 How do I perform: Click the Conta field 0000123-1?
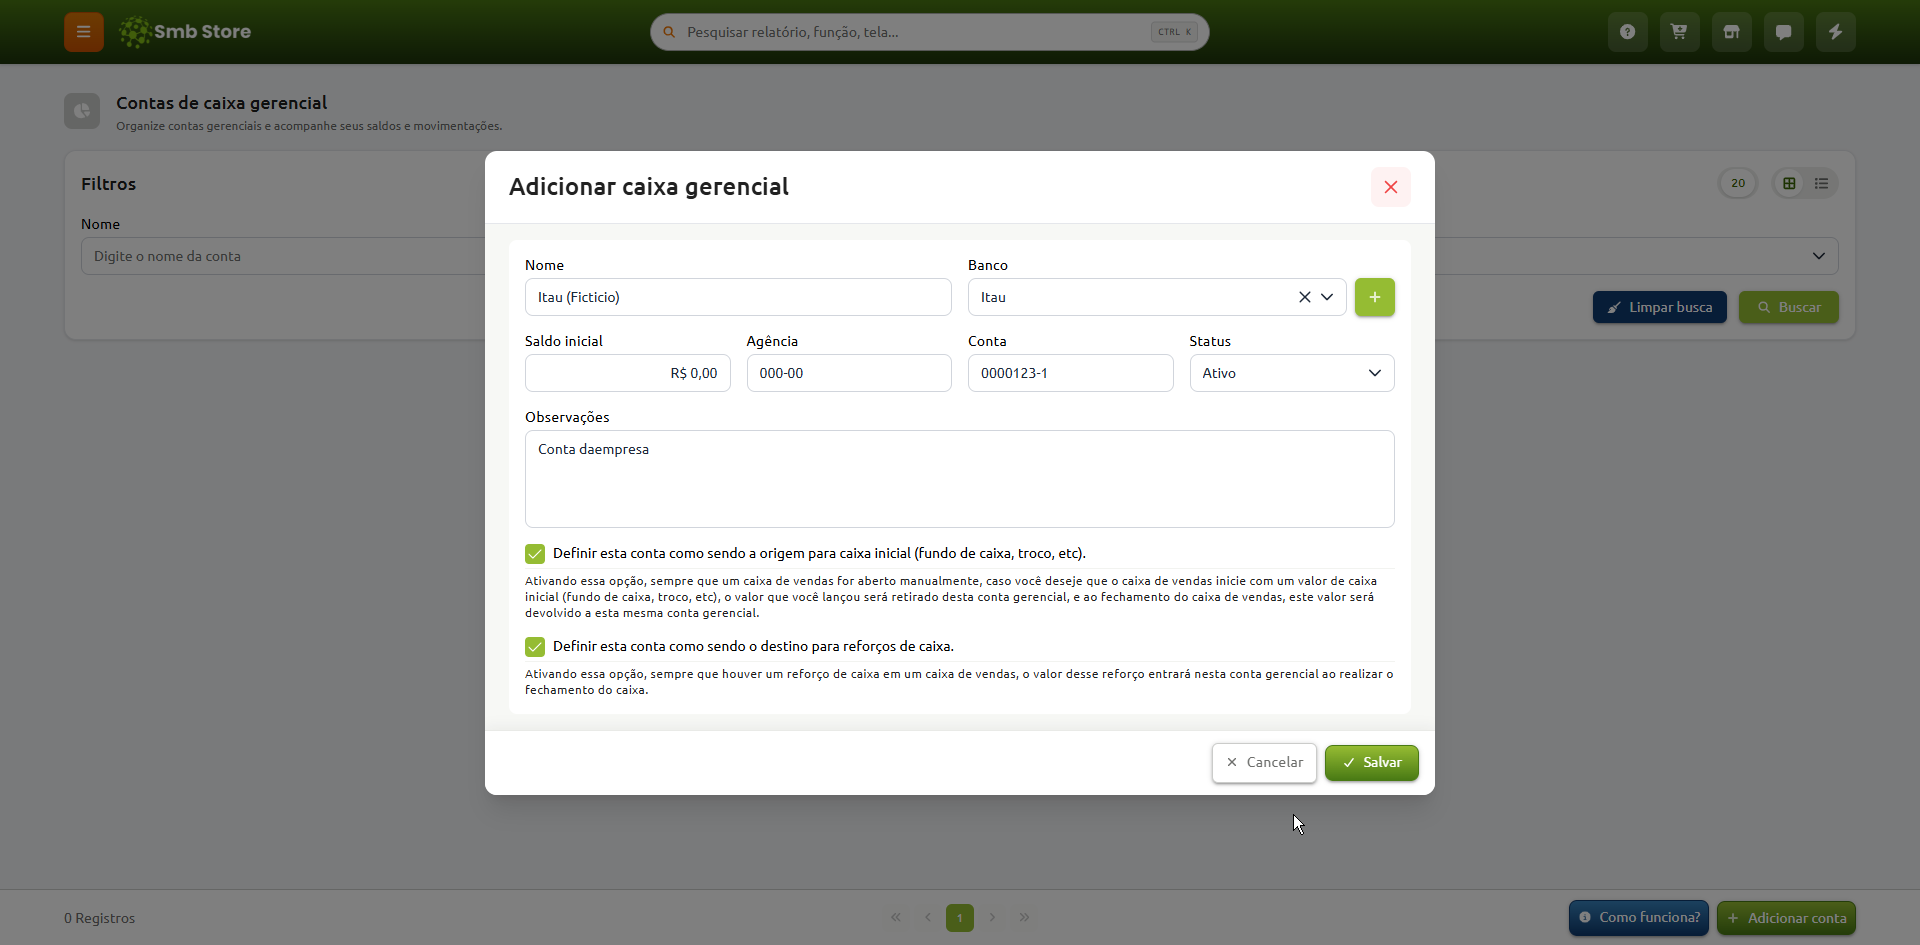[x=1071, y=373]
